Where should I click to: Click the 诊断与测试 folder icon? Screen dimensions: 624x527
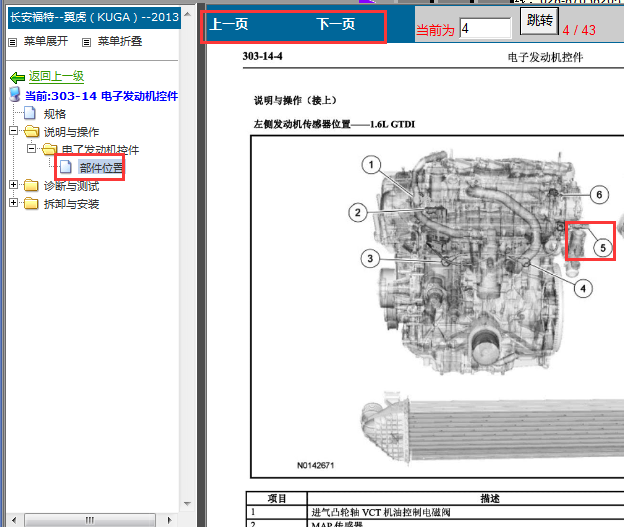pos(31,185)
